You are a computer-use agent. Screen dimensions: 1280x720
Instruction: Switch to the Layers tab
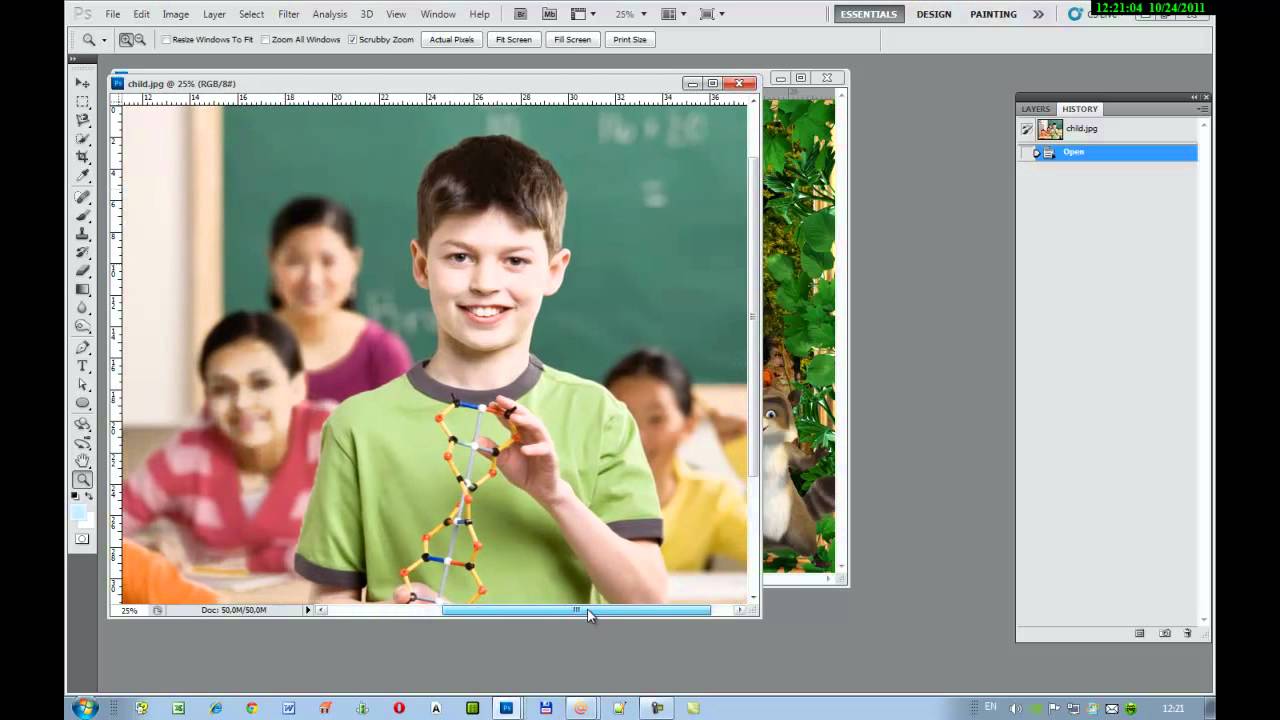pos(1036,109)
